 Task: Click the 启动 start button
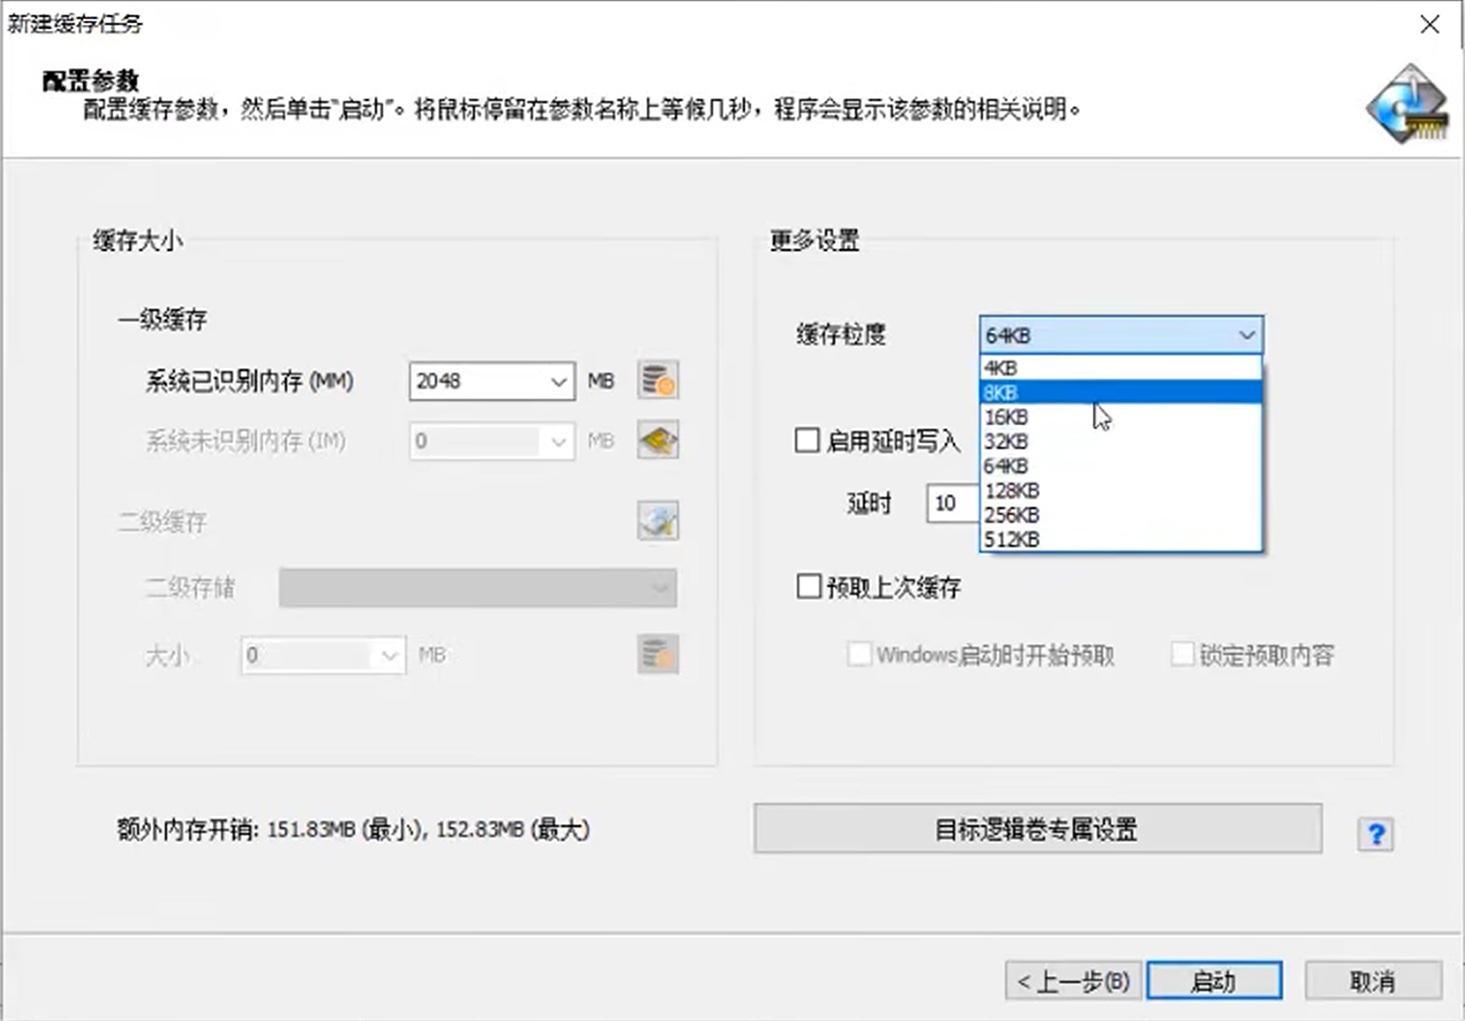[1214, 980]
